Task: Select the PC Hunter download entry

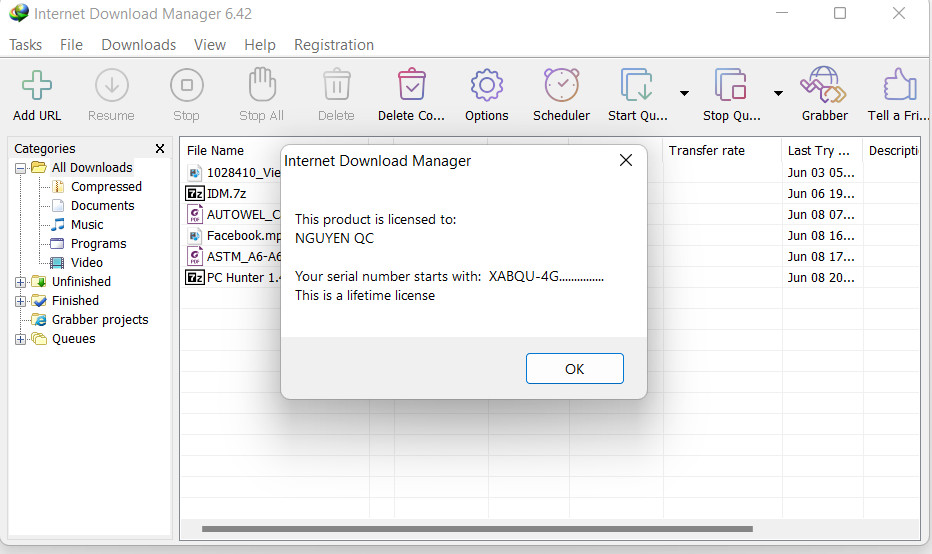Action: click(x=243, y=278)
